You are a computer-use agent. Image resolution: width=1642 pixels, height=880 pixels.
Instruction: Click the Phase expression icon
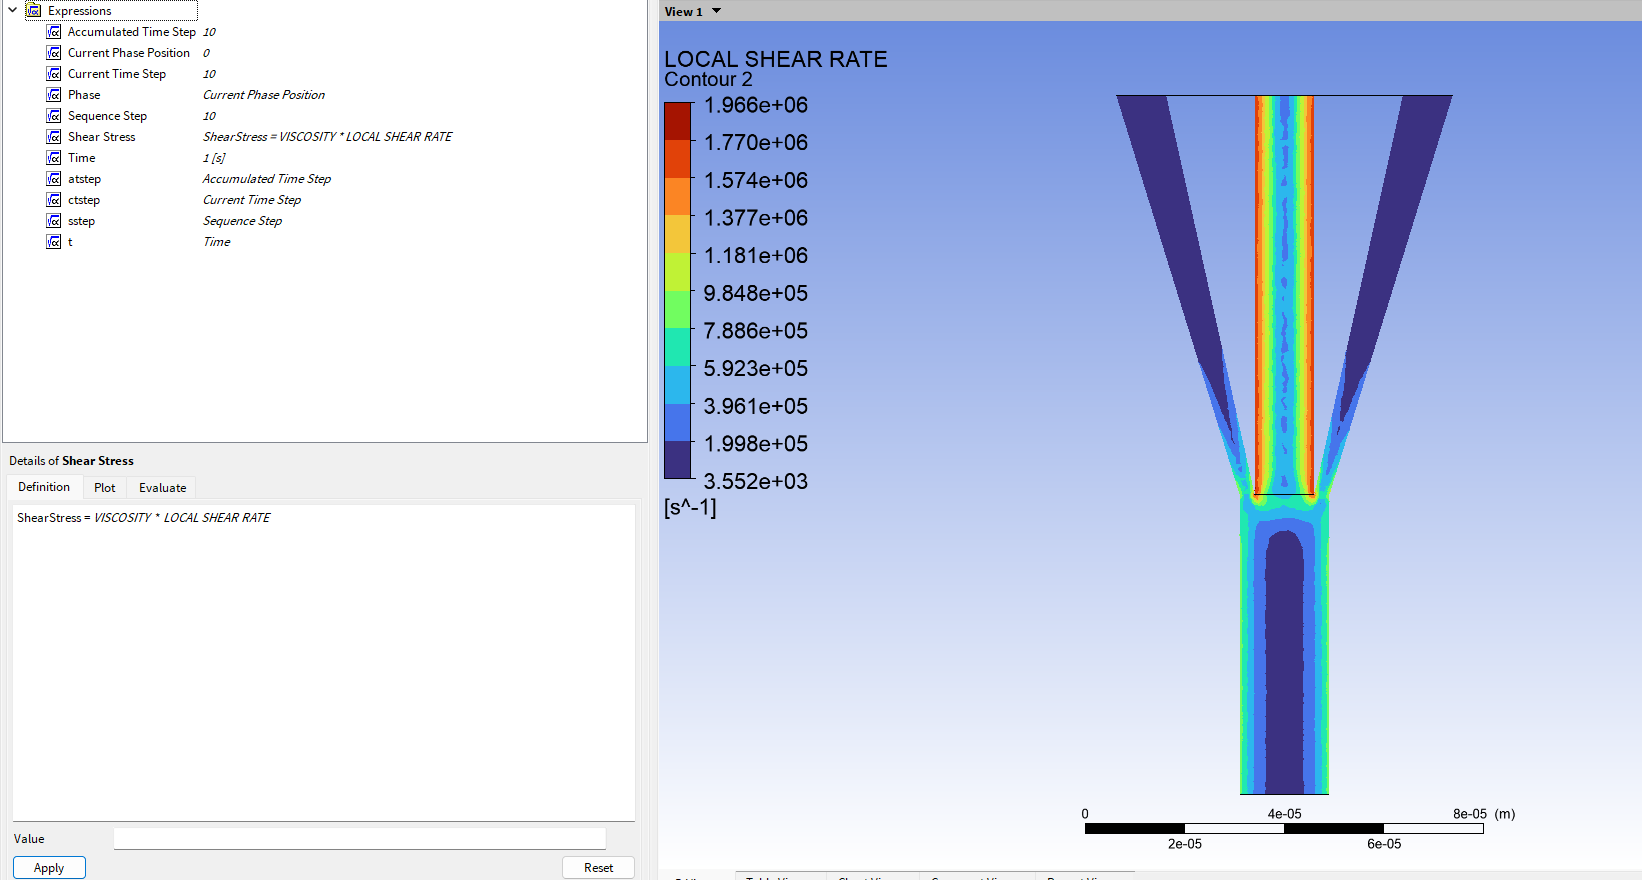[x=54, y=95]
